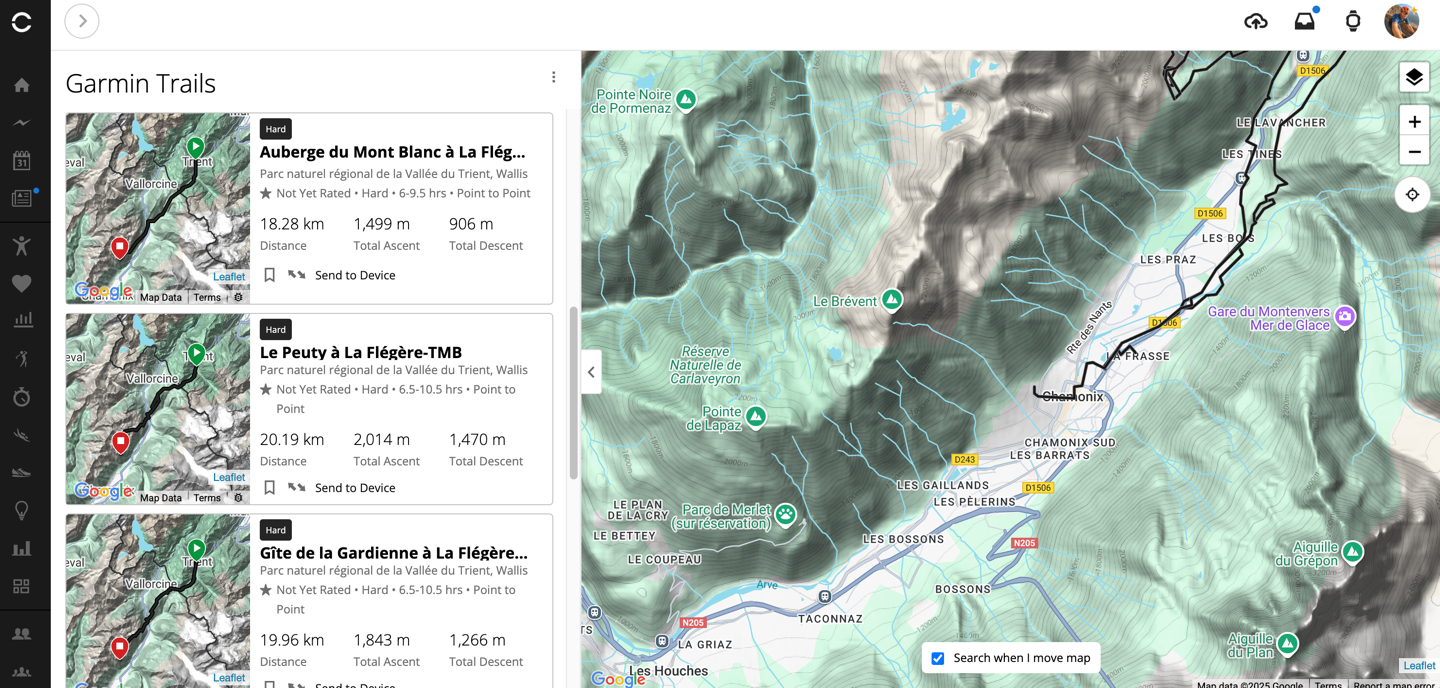Open the Groups icon at sidebar bottom
Viewport: 1440px width, 688px height.
[22, 672]
